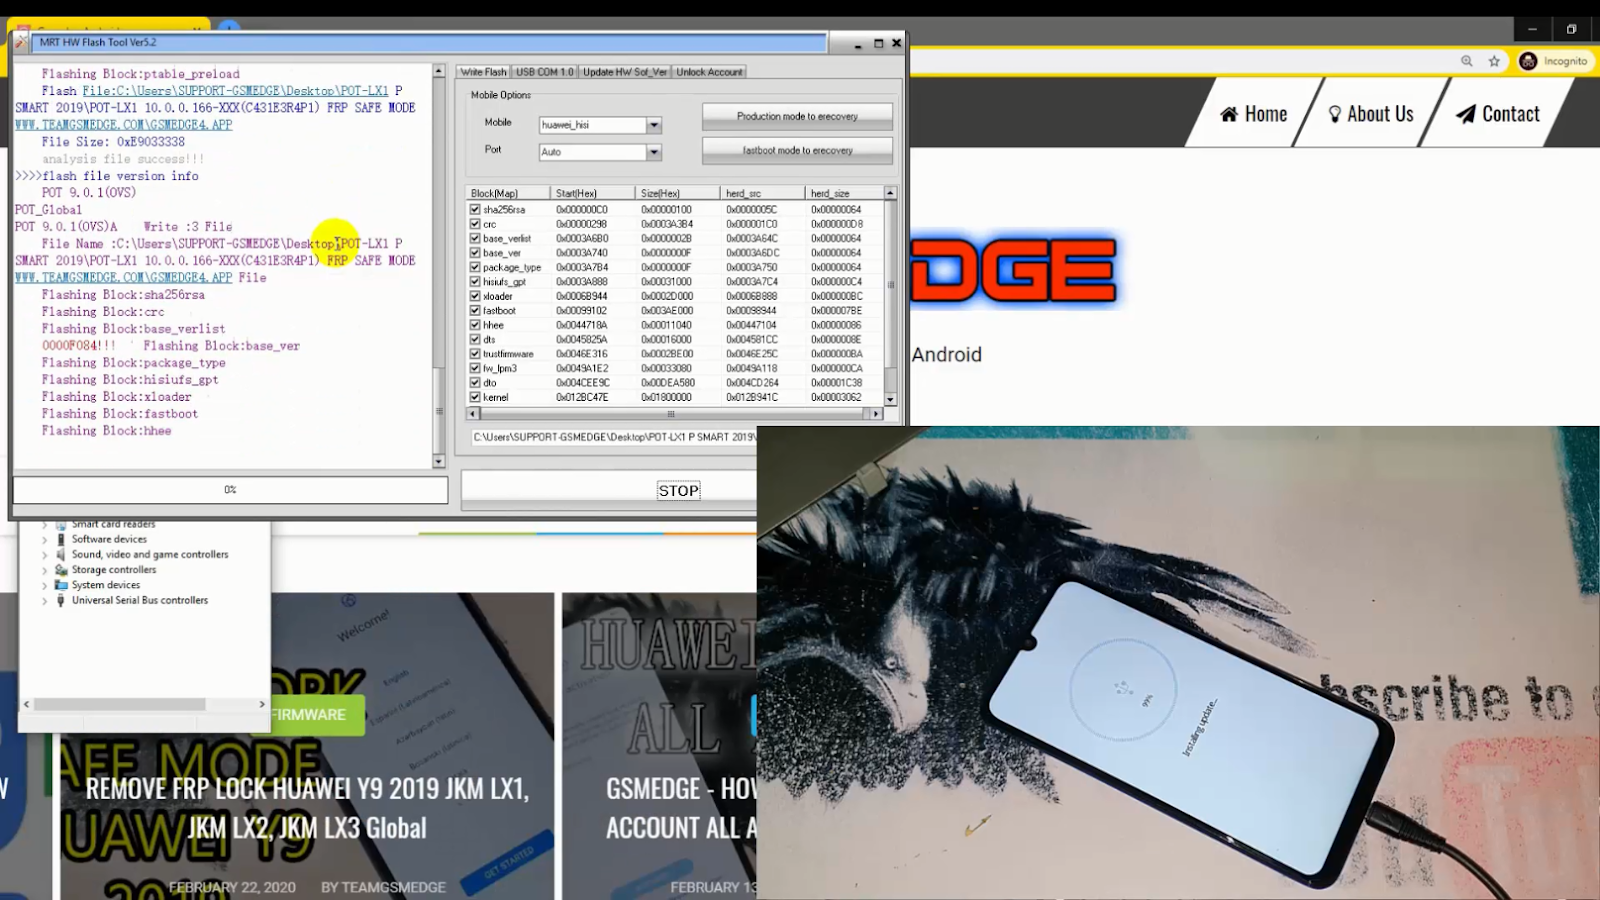Disable the hisiufs_gpt block checkbox

click(x=475, y=282)
